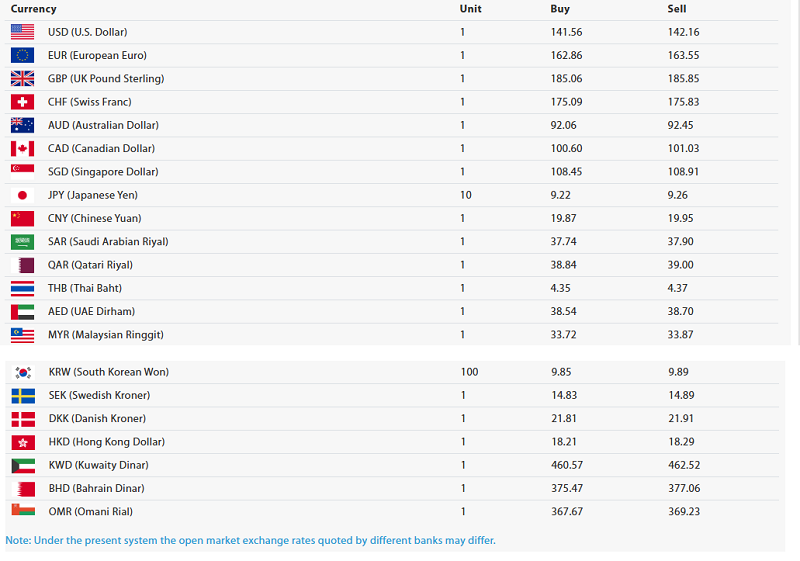Click the Currency column header

pyautogui.click(x=33, y=9)
